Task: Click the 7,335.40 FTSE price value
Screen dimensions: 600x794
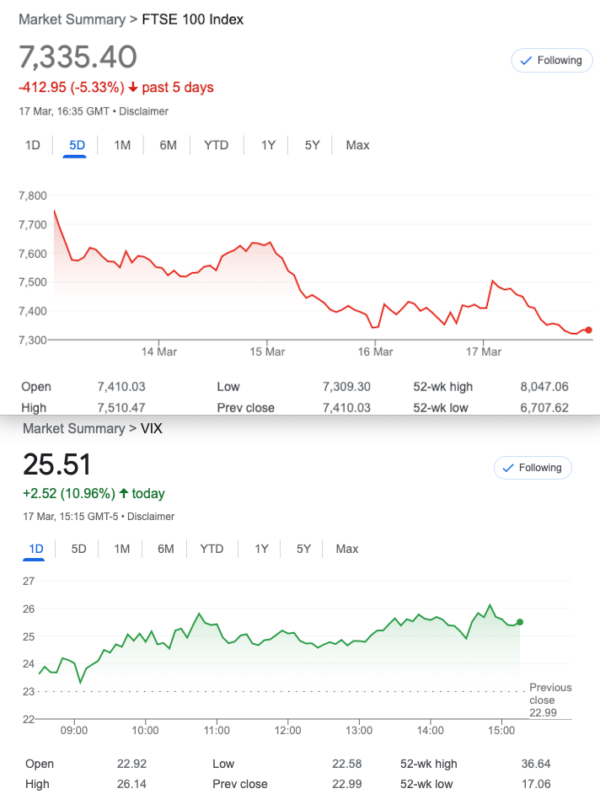Action: pyautogui.click(x=78, y=56)
